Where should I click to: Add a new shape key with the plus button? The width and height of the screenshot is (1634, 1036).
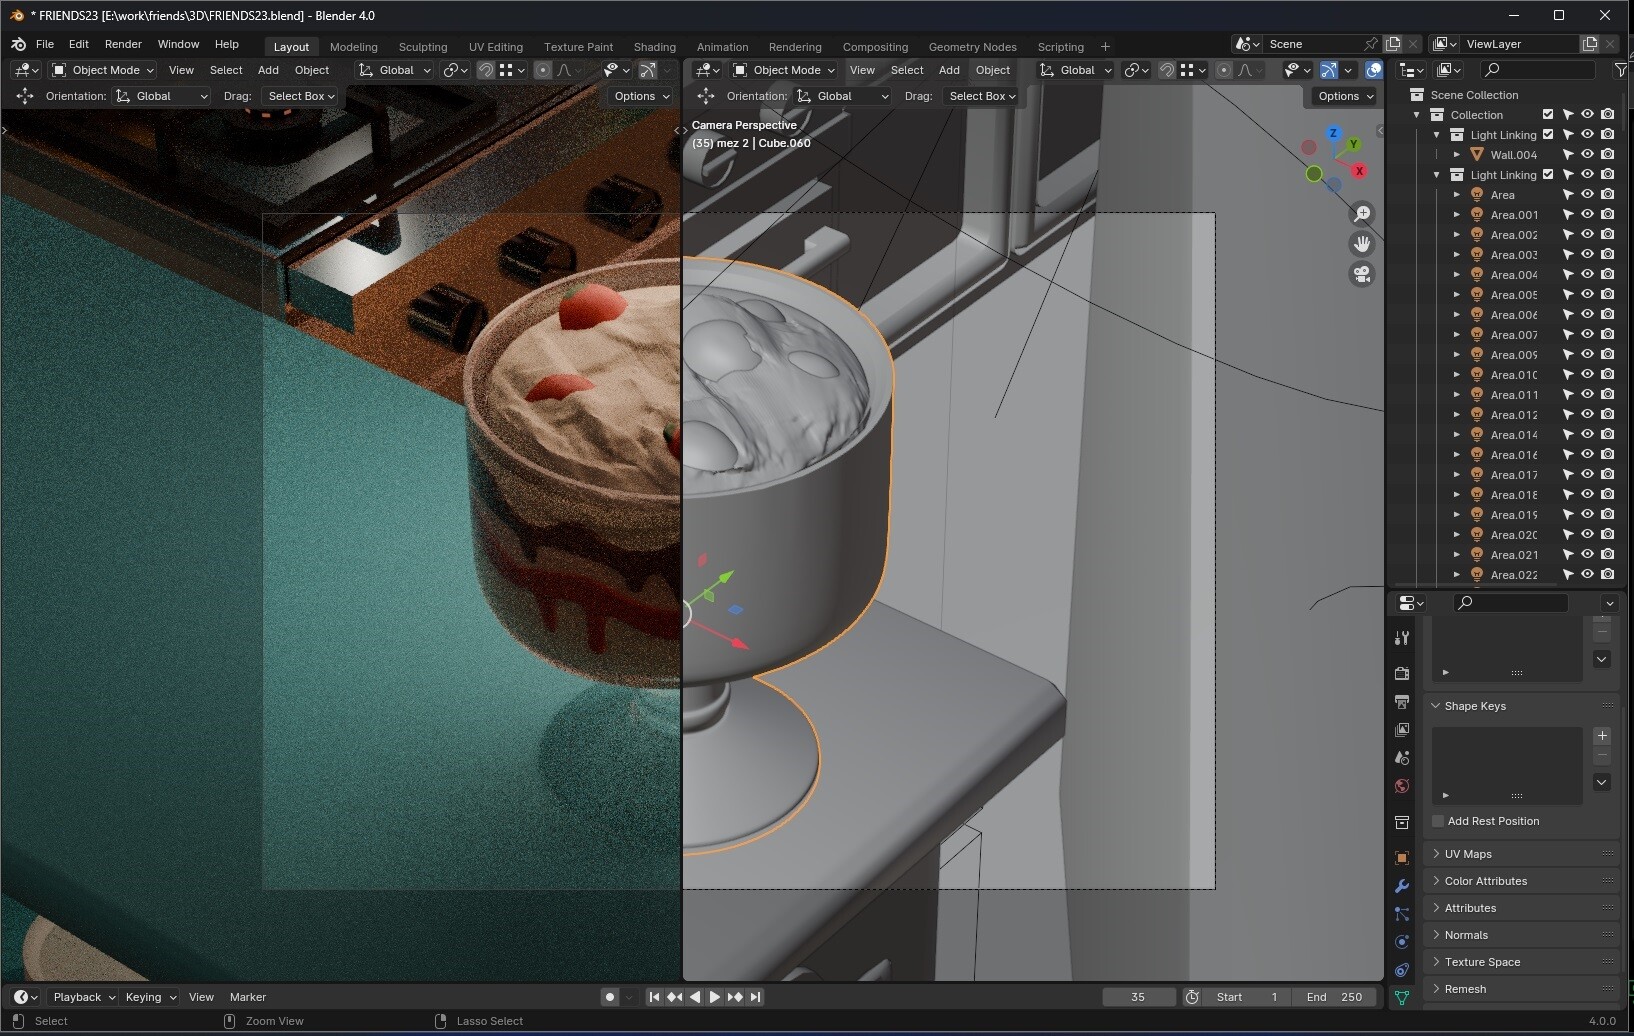pyautogui.click(x=1601, y=736)
